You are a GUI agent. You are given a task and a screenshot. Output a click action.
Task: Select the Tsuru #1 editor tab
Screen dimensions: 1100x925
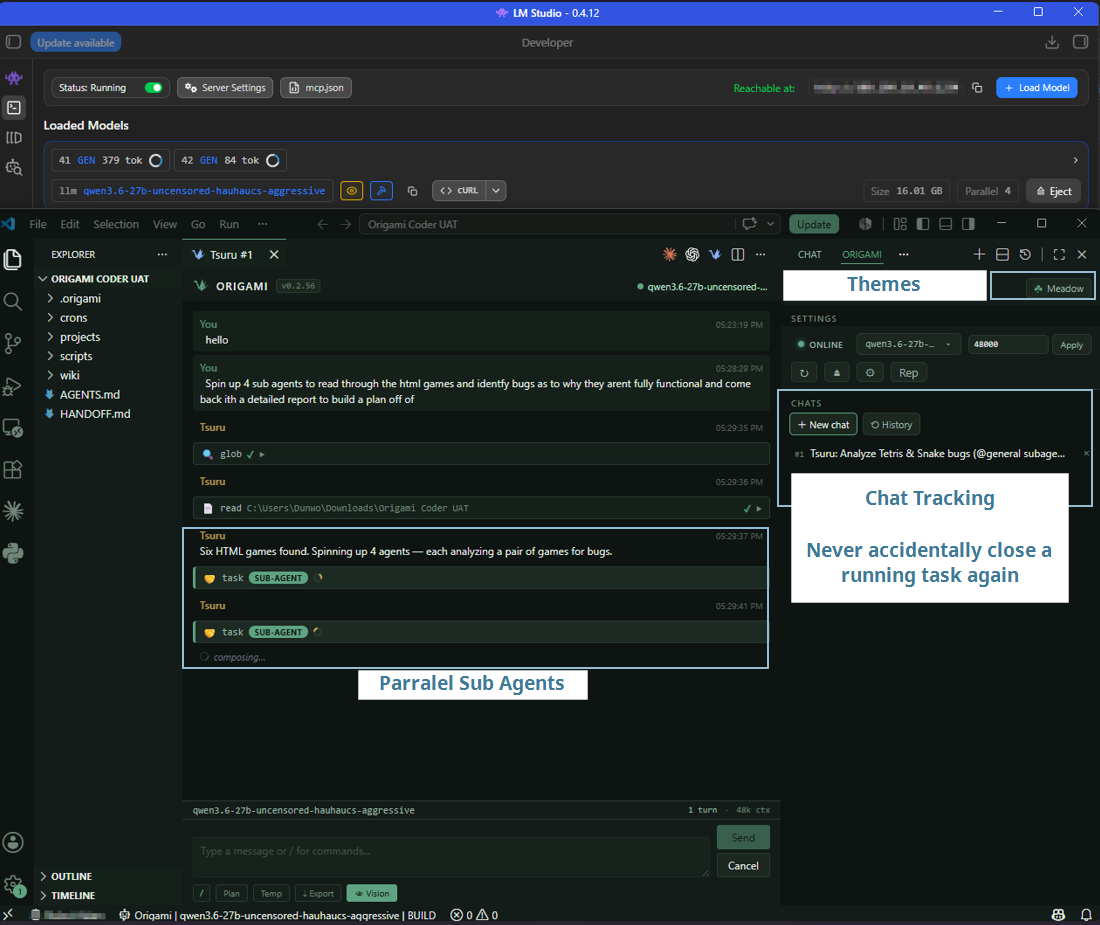[x=231, y=255]
